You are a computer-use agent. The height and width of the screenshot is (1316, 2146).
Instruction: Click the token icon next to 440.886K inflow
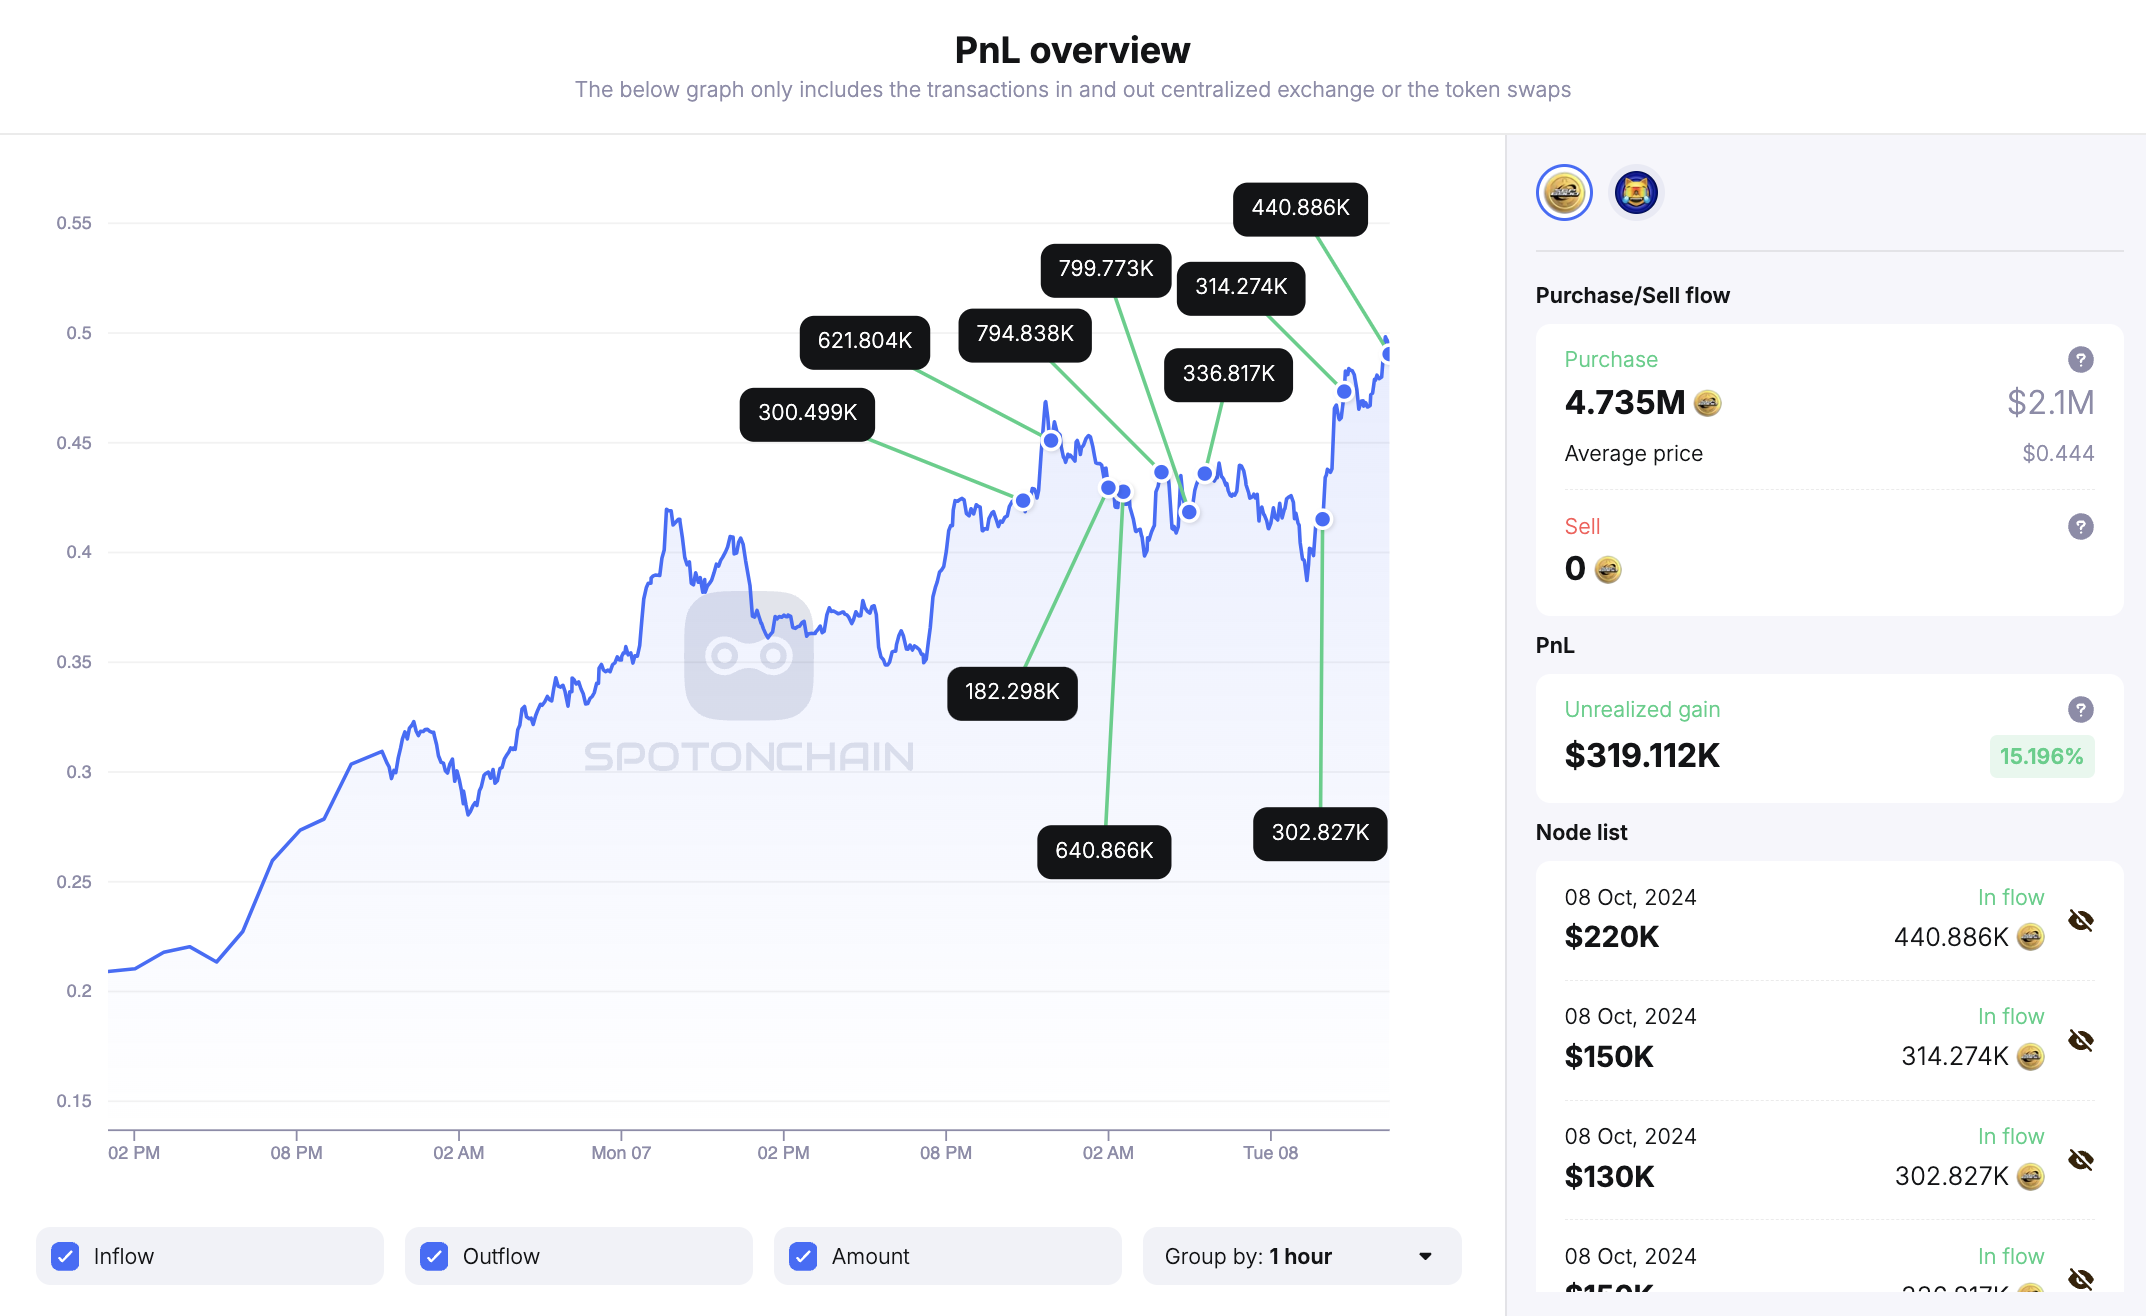pos(2029,937)
